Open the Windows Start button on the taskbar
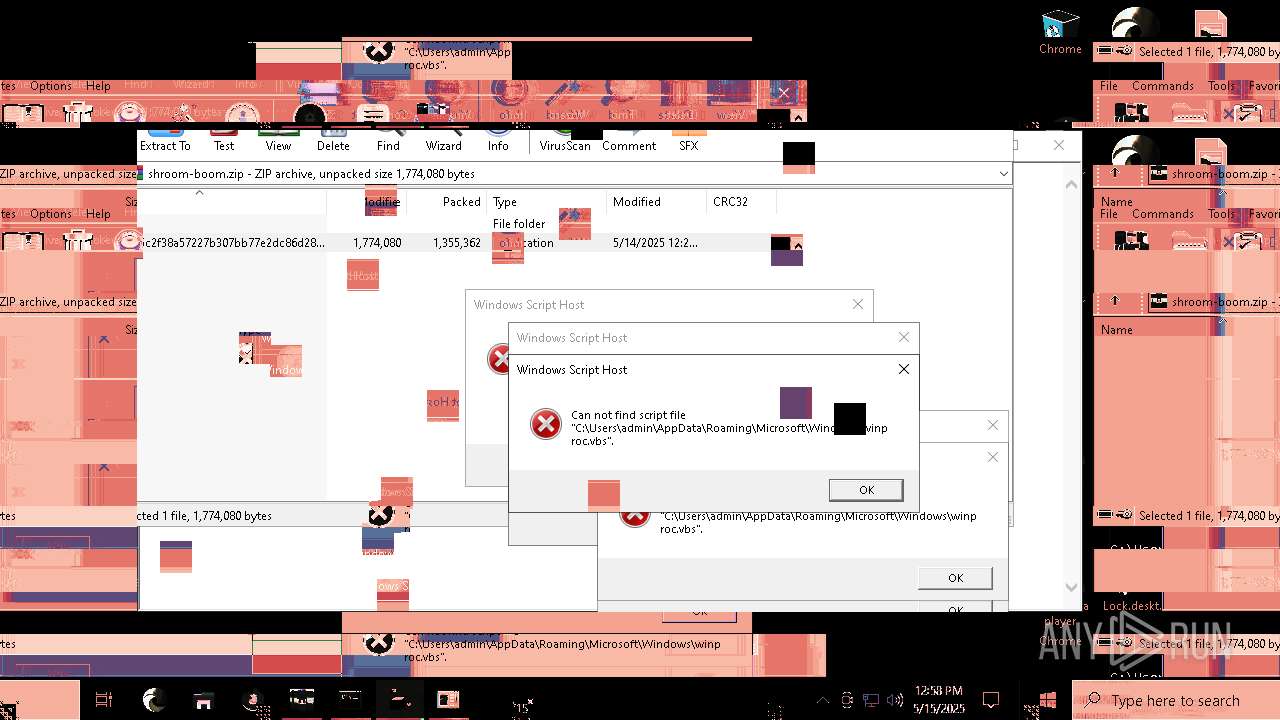Screen dimensions: 1280x720 click(x=1048, y=701)
